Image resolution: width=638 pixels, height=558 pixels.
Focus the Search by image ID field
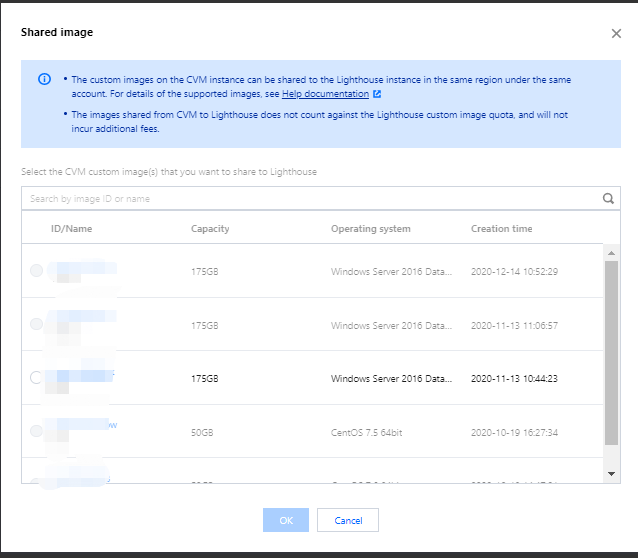point(310,199)
